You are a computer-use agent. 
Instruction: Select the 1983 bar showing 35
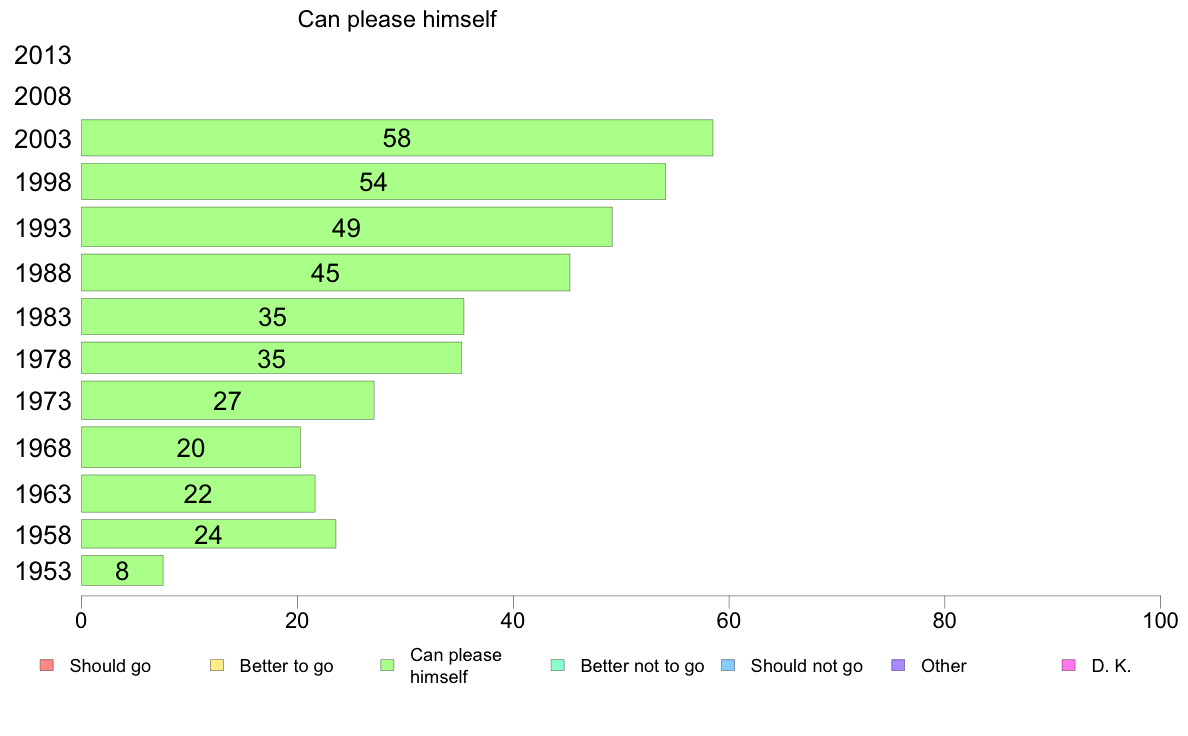272,317
